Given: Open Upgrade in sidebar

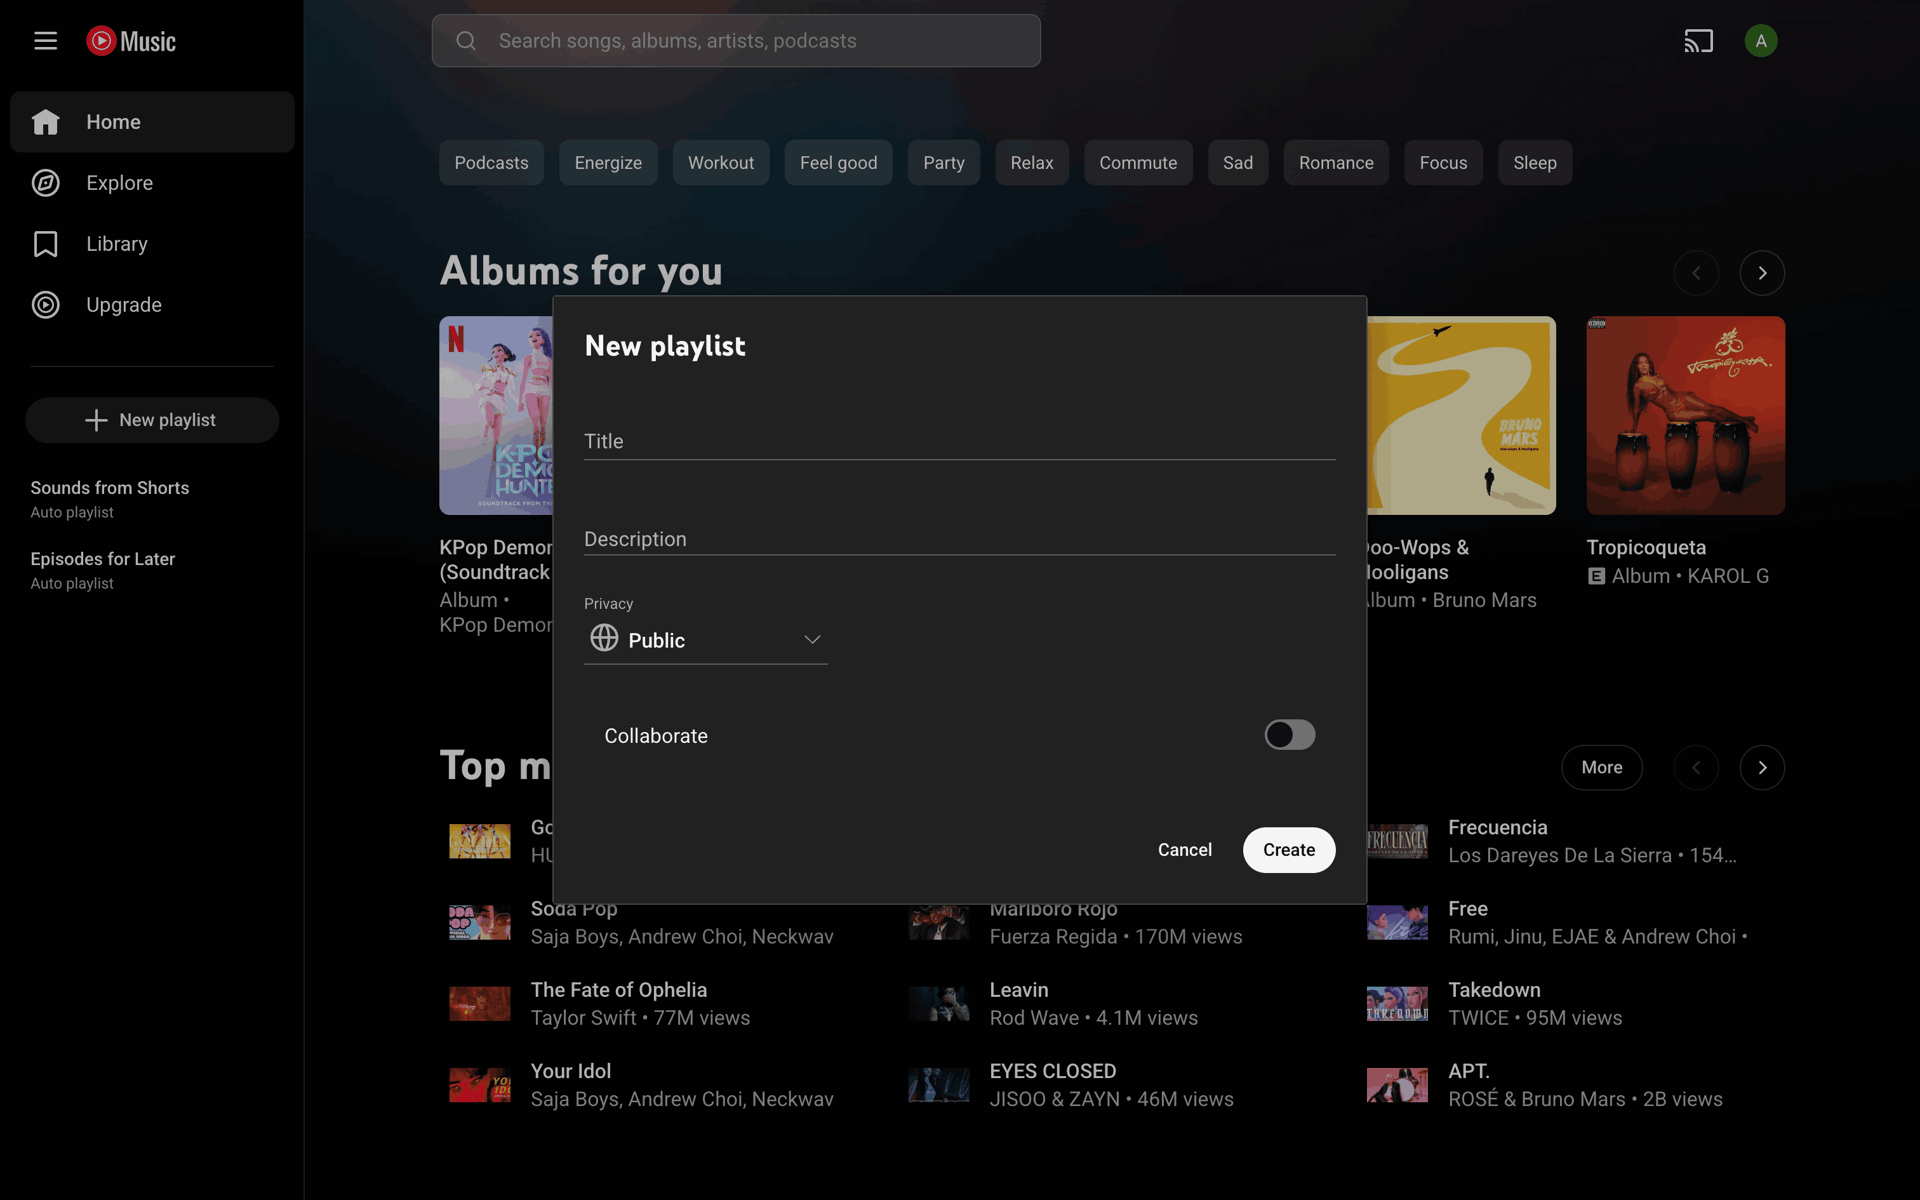Looking at the screenshot, I should point(152,305).
